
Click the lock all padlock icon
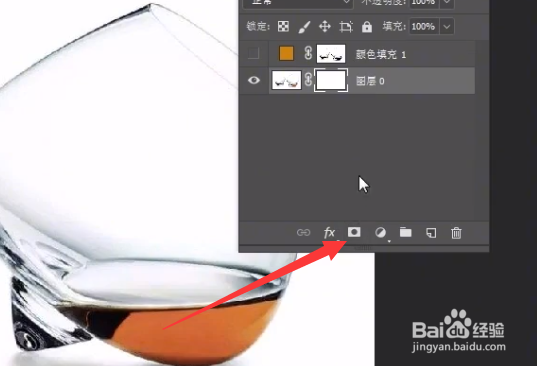tap(367, 27)
